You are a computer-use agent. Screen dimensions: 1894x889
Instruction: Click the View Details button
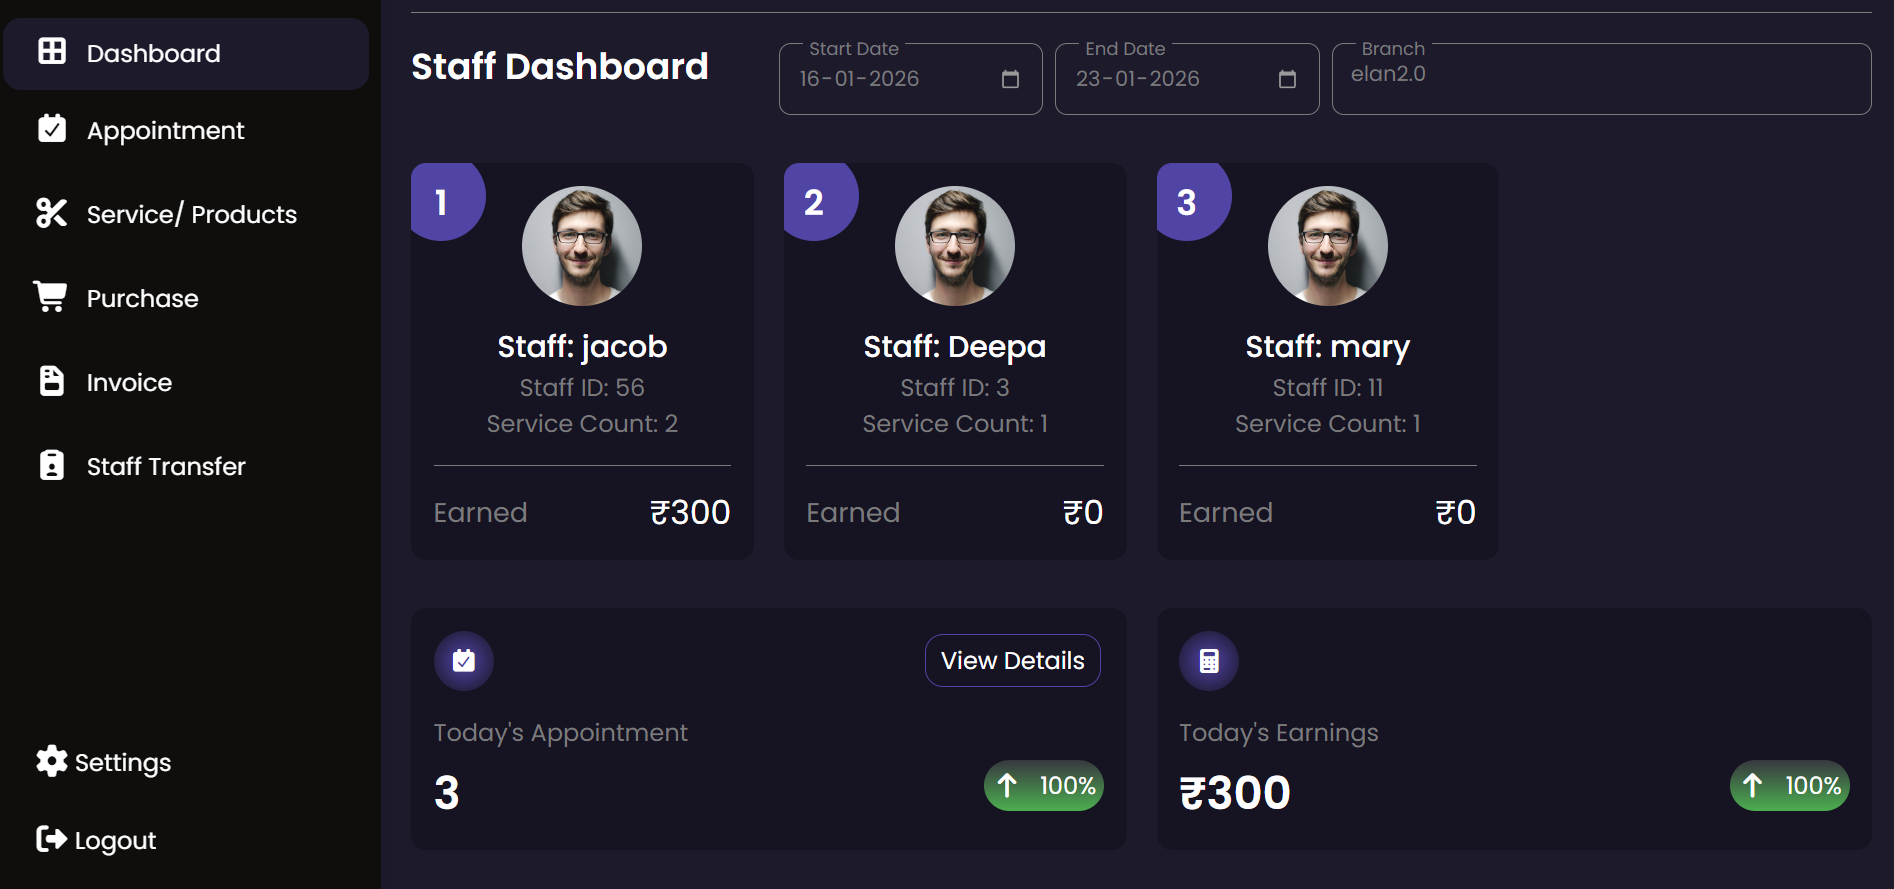[1012, 661]
